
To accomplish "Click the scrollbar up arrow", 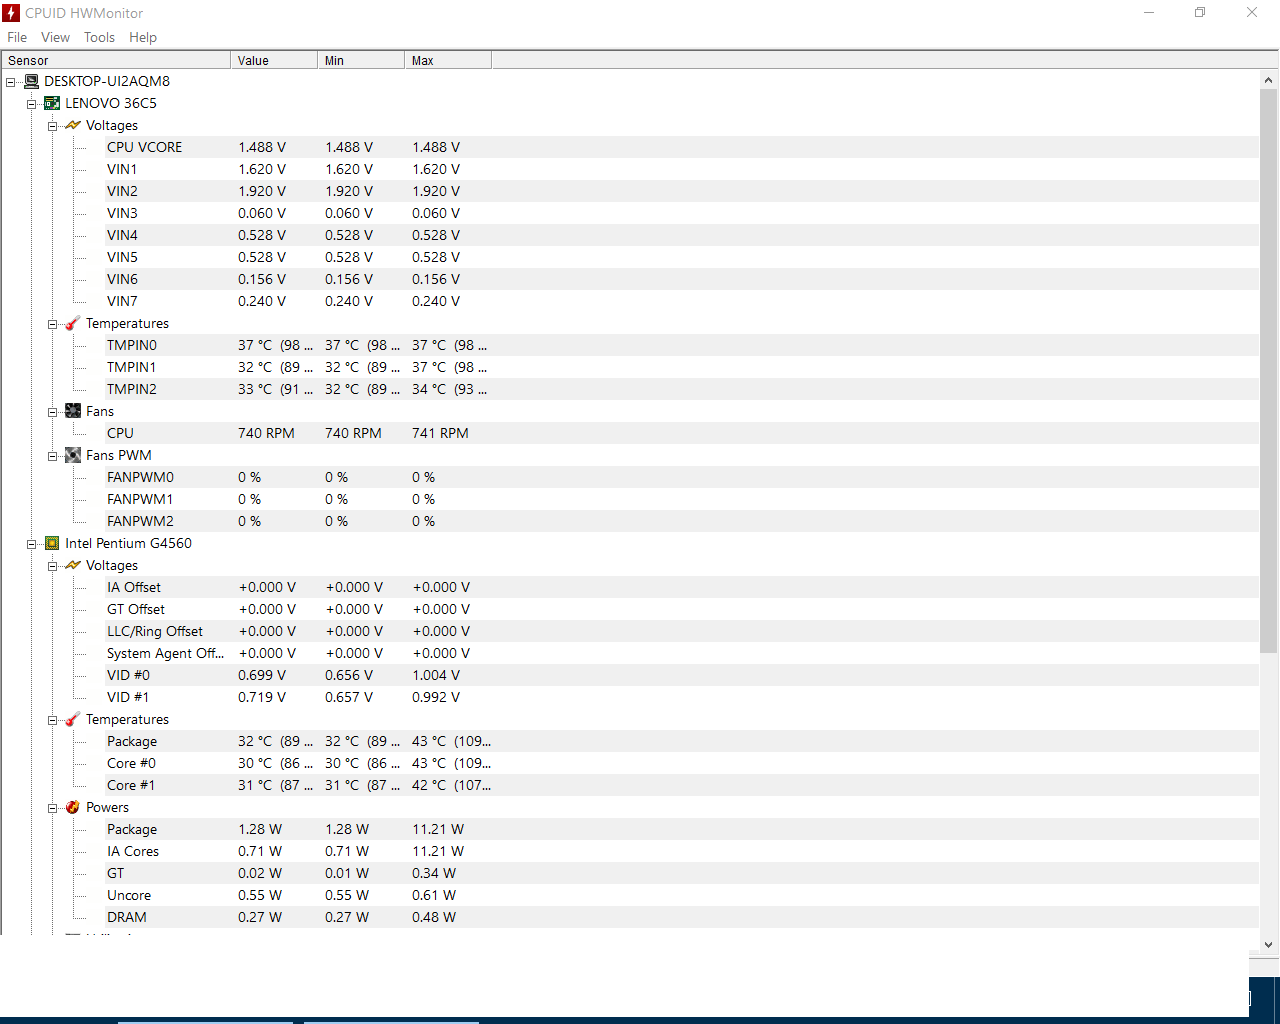I will (1269, 79).
